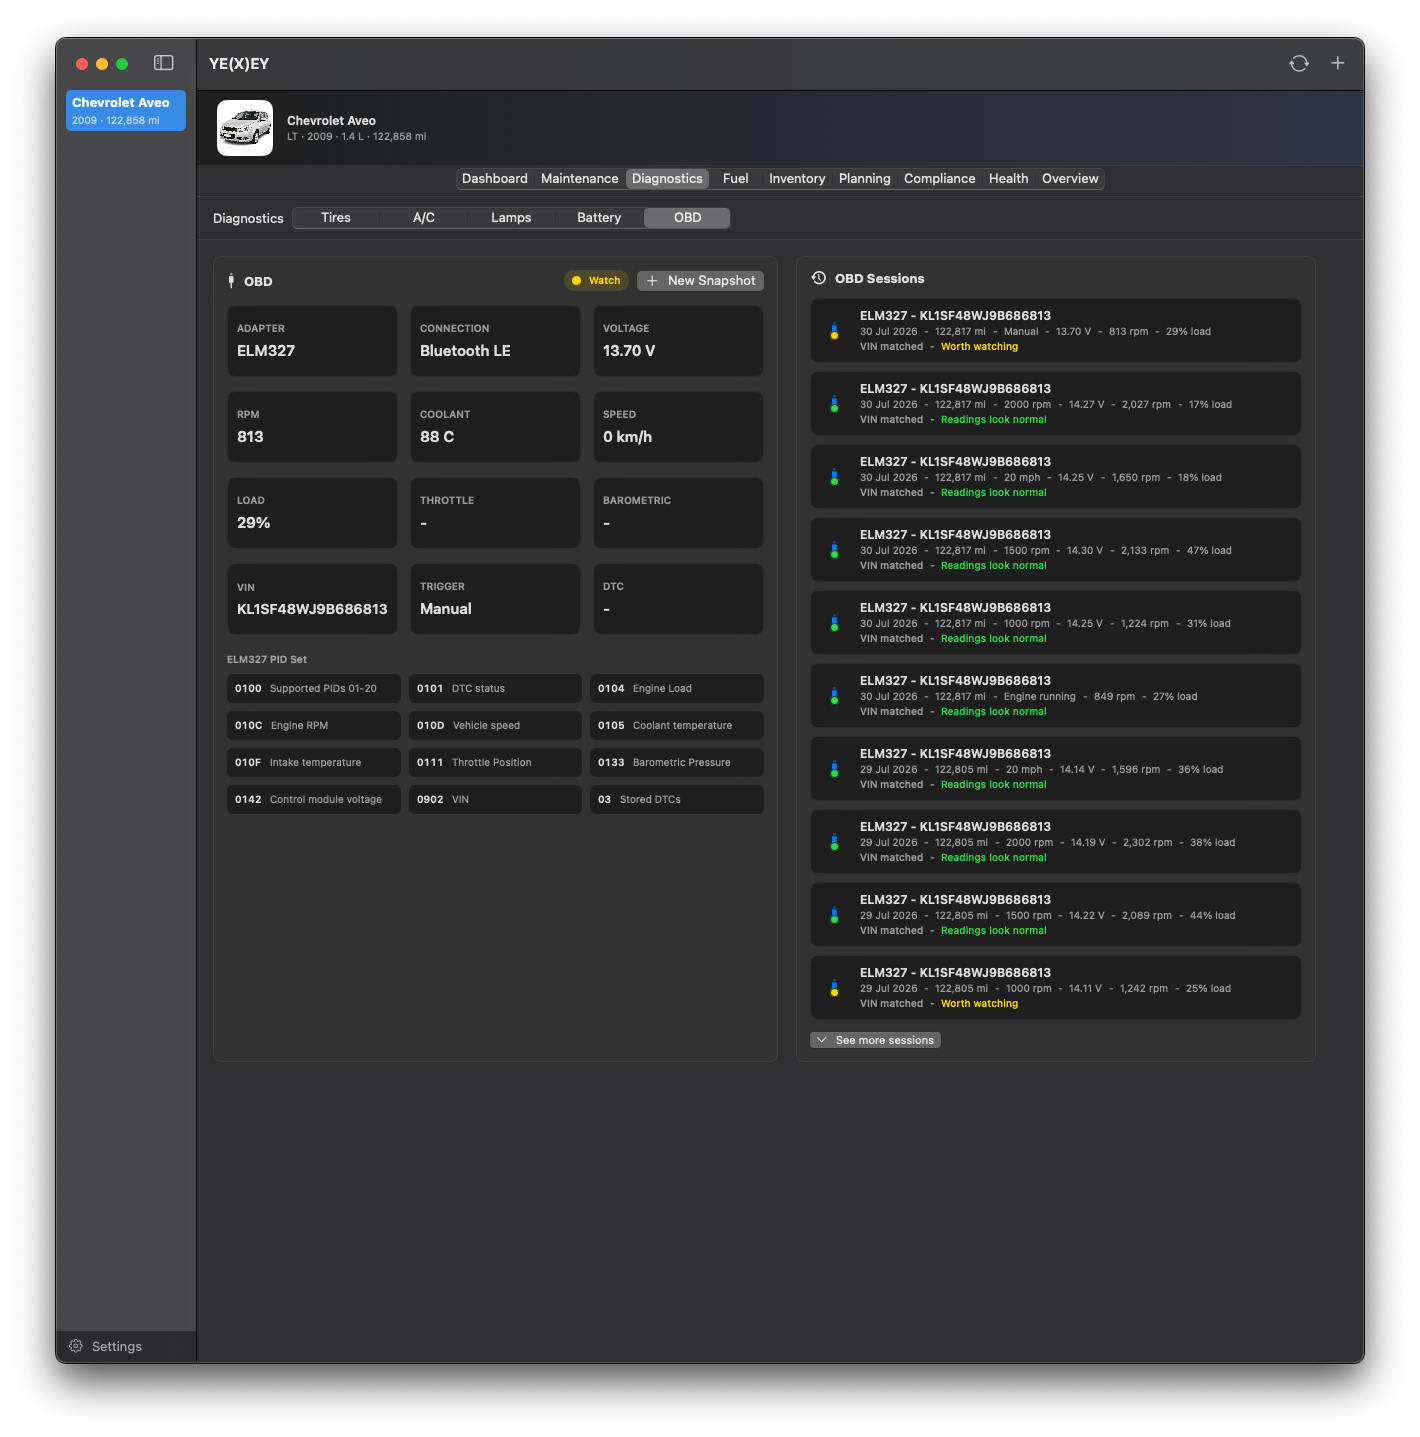Click the 0142 Control module voltage chip
This screenshot has width=1420, height=1437.
314,799
